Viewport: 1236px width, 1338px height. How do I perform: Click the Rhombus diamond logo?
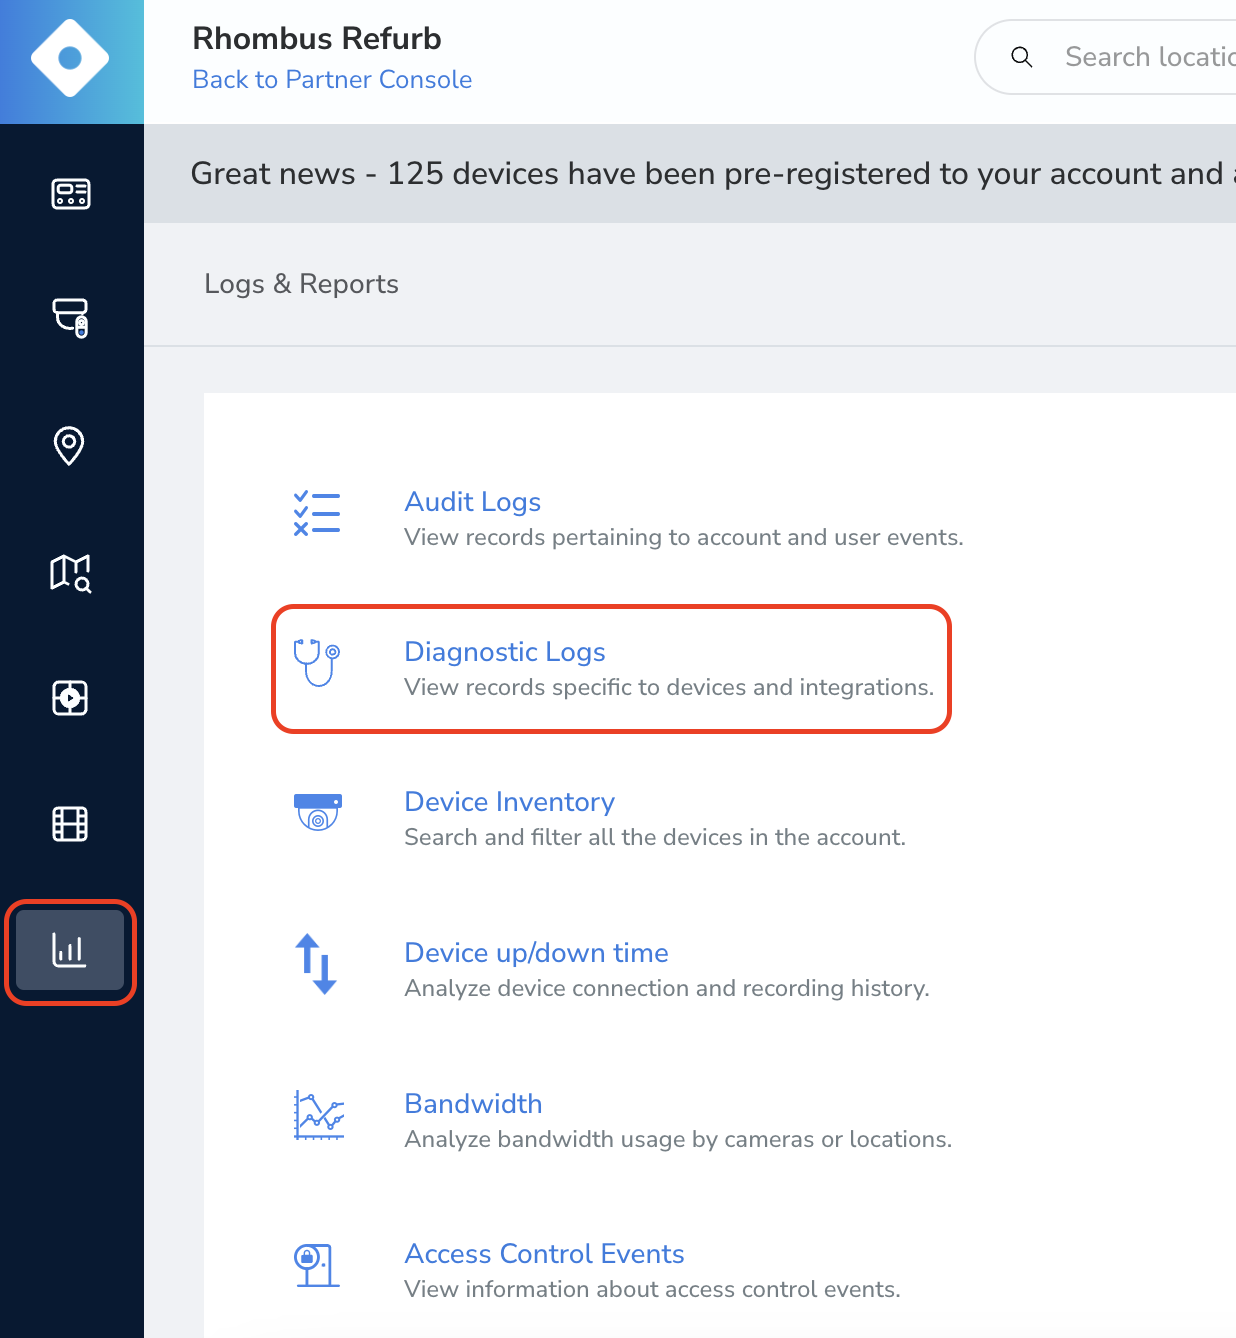click(x=70, y=58)
